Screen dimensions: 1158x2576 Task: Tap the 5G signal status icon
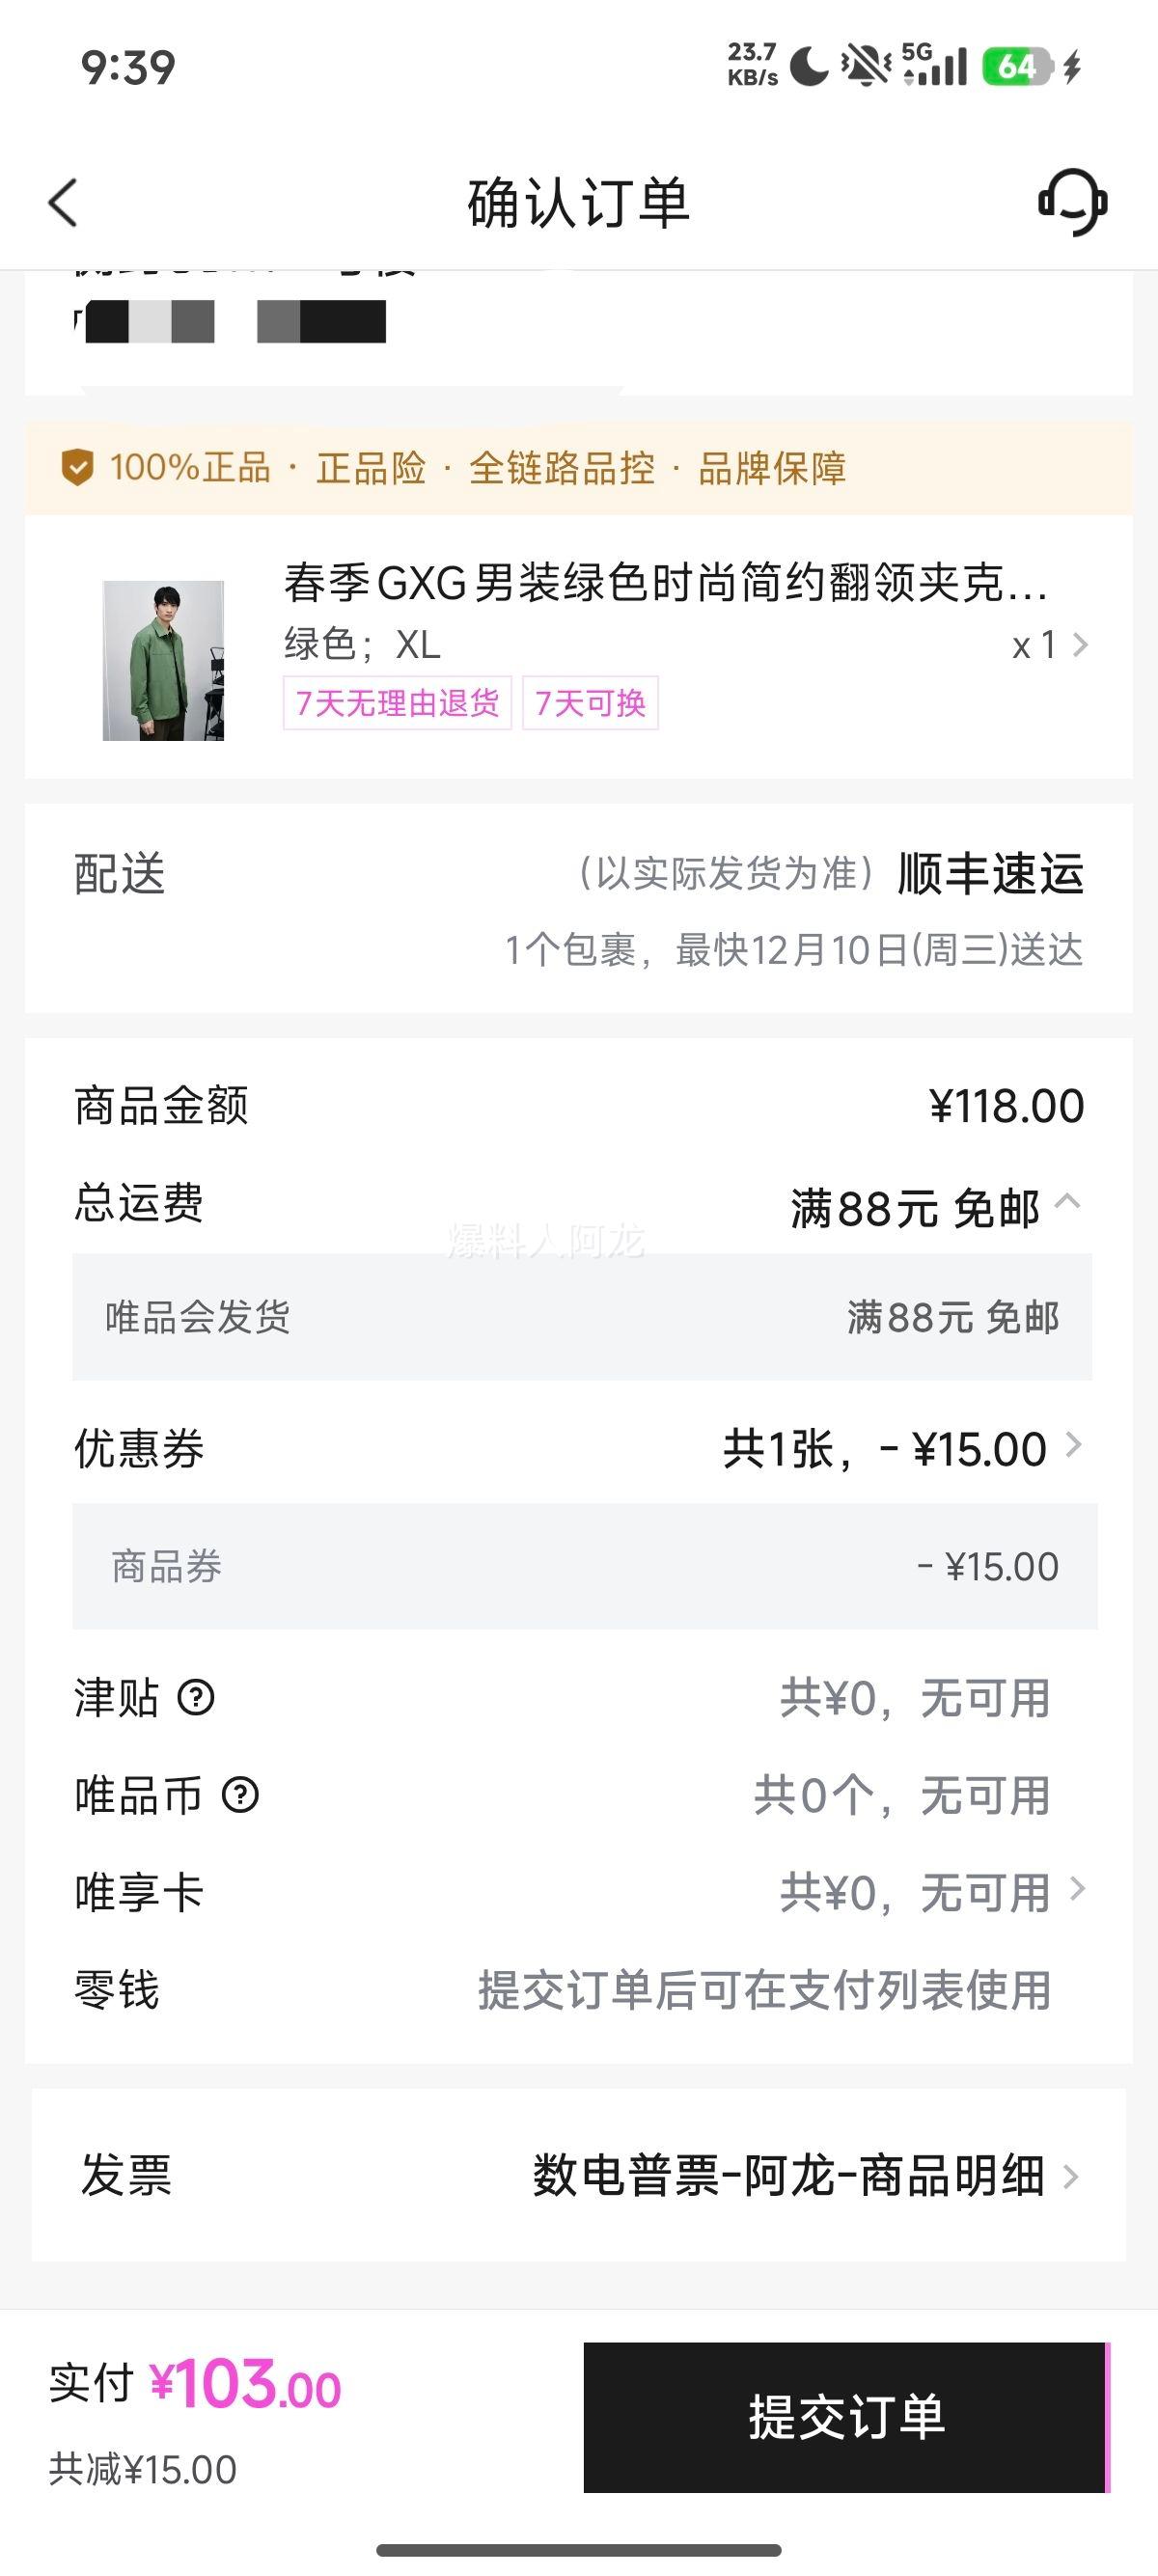pos(934,66)
